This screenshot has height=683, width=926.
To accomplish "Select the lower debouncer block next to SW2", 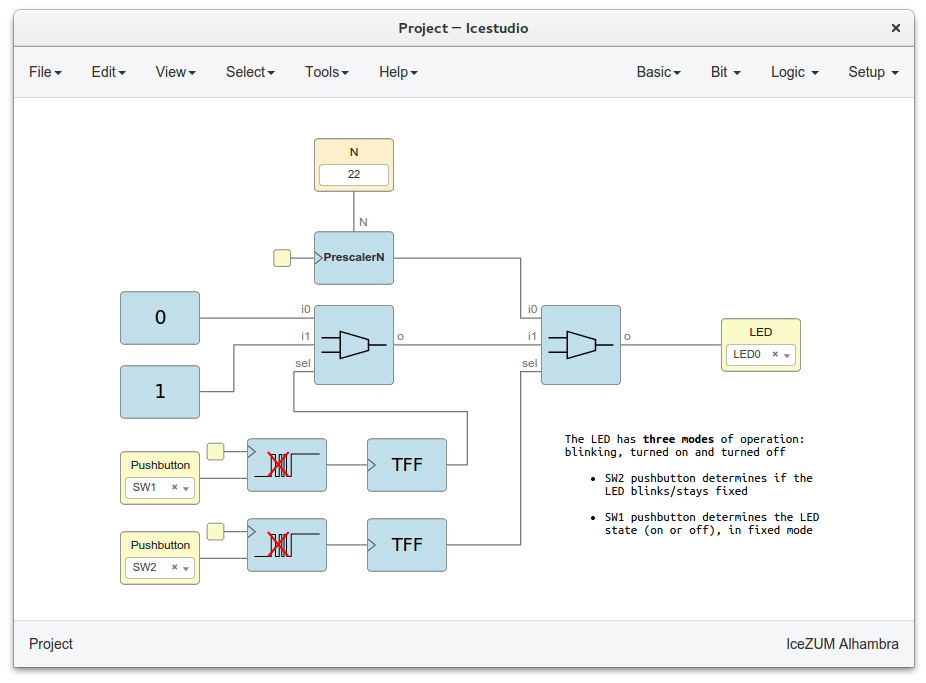I will click(286, 545).
